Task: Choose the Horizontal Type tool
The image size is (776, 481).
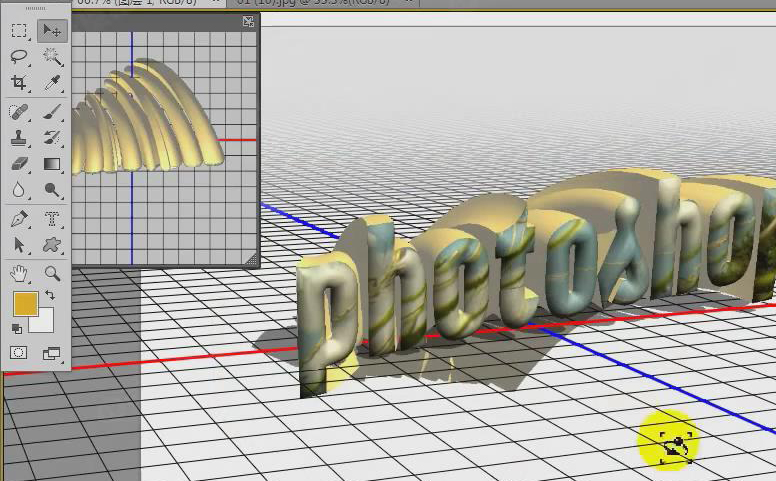Action: pos(52,219)
